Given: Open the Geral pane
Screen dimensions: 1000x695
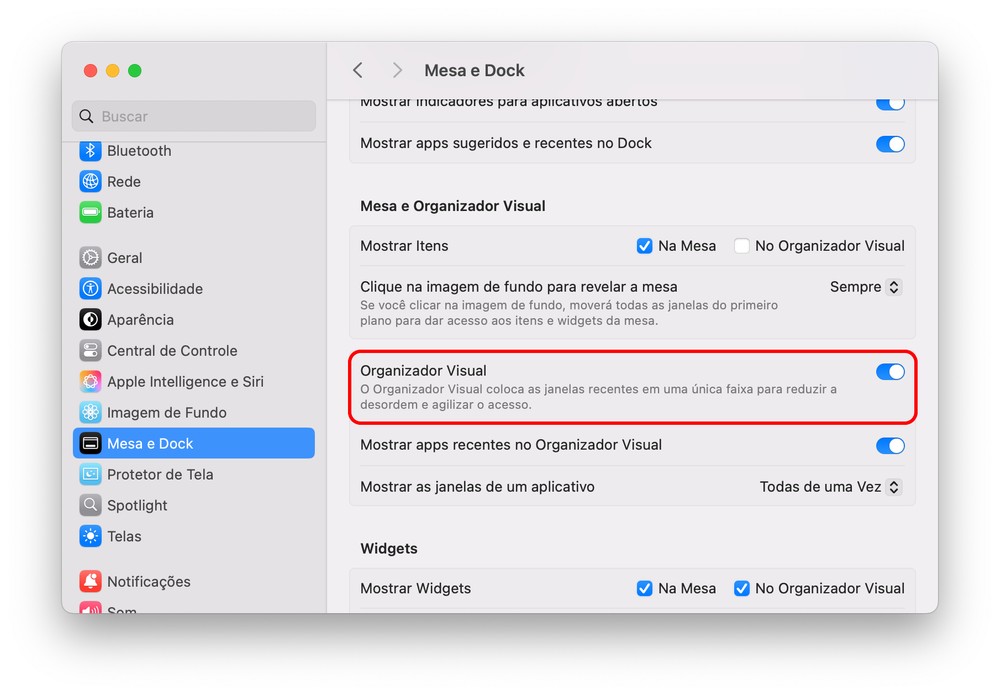Looking at the screenshot, I should click(x=193, y=258).
